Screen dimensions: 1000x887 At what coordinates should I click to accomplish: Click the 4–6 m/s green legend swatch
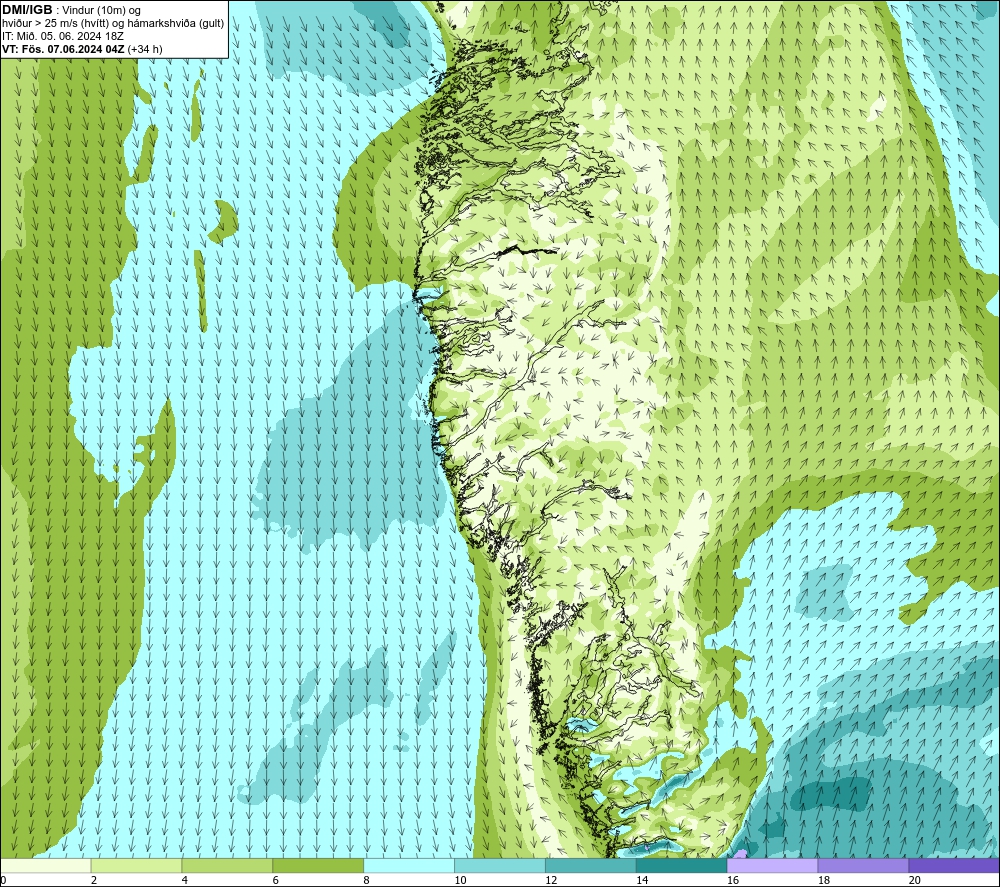click(227, 865)
